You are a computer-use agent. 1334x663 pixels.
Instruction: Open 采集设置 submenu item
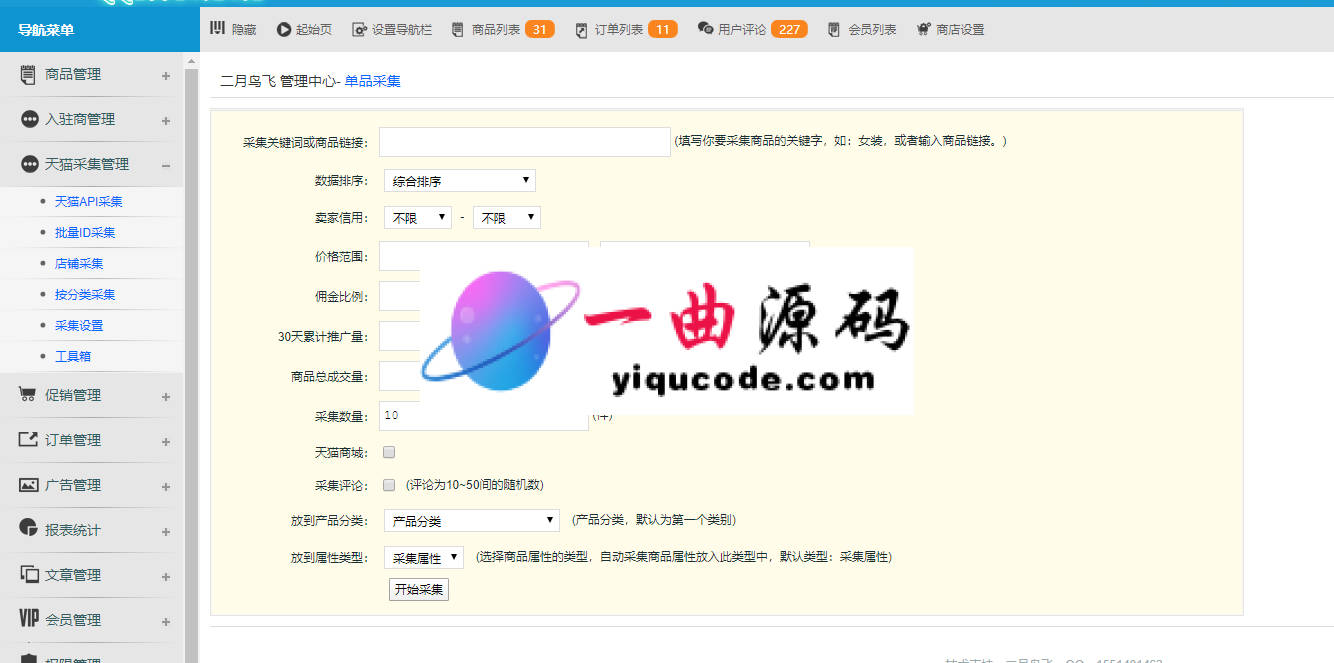79,325
